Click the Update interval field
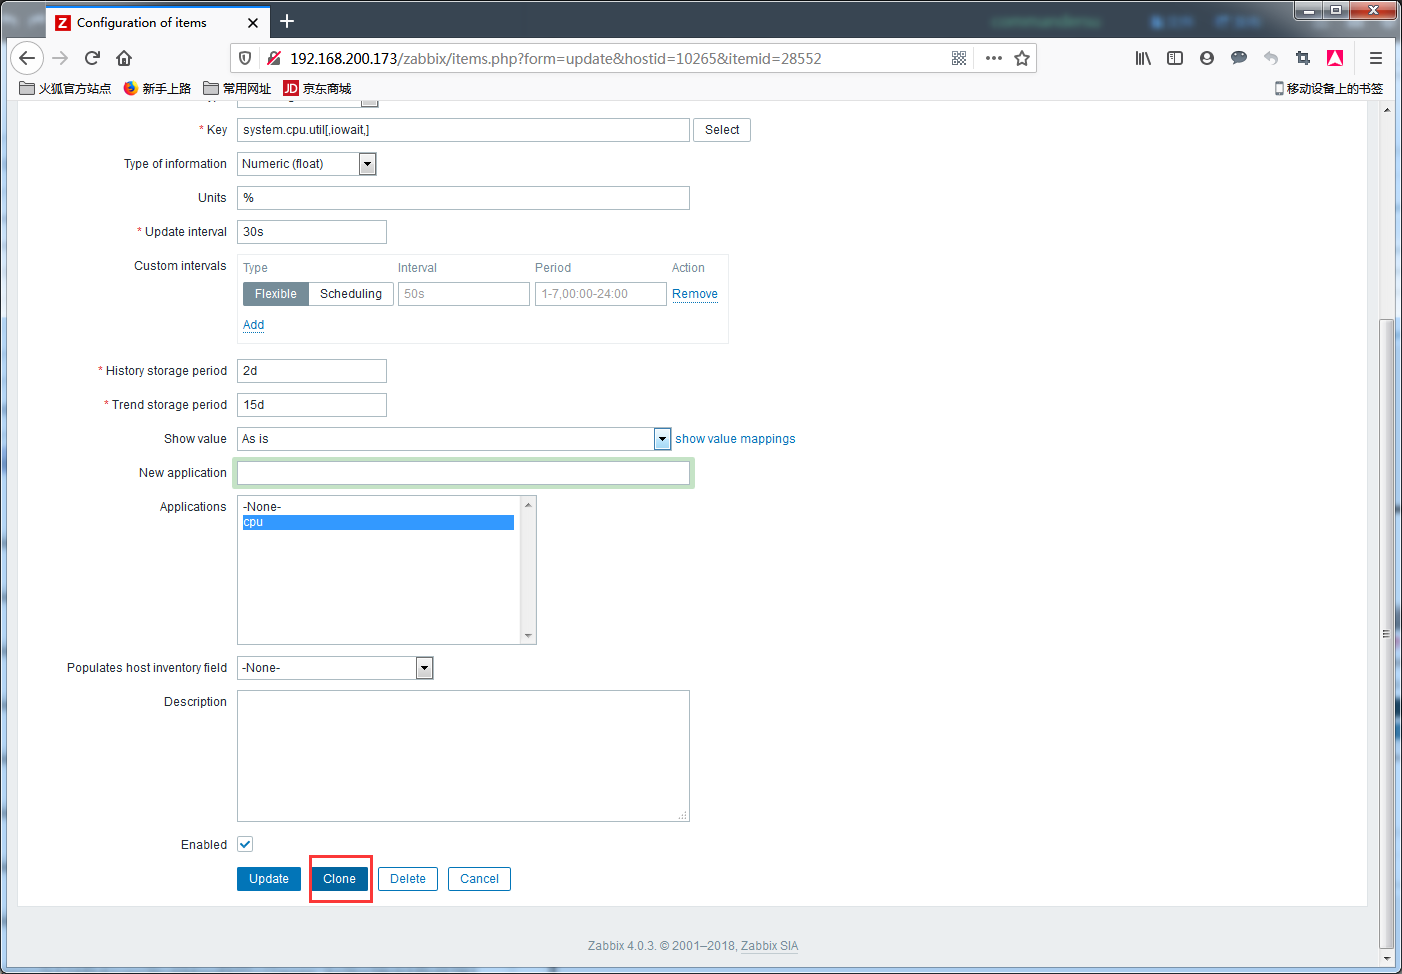This screenshot has height=974, width=1402. tap(312, 232)
